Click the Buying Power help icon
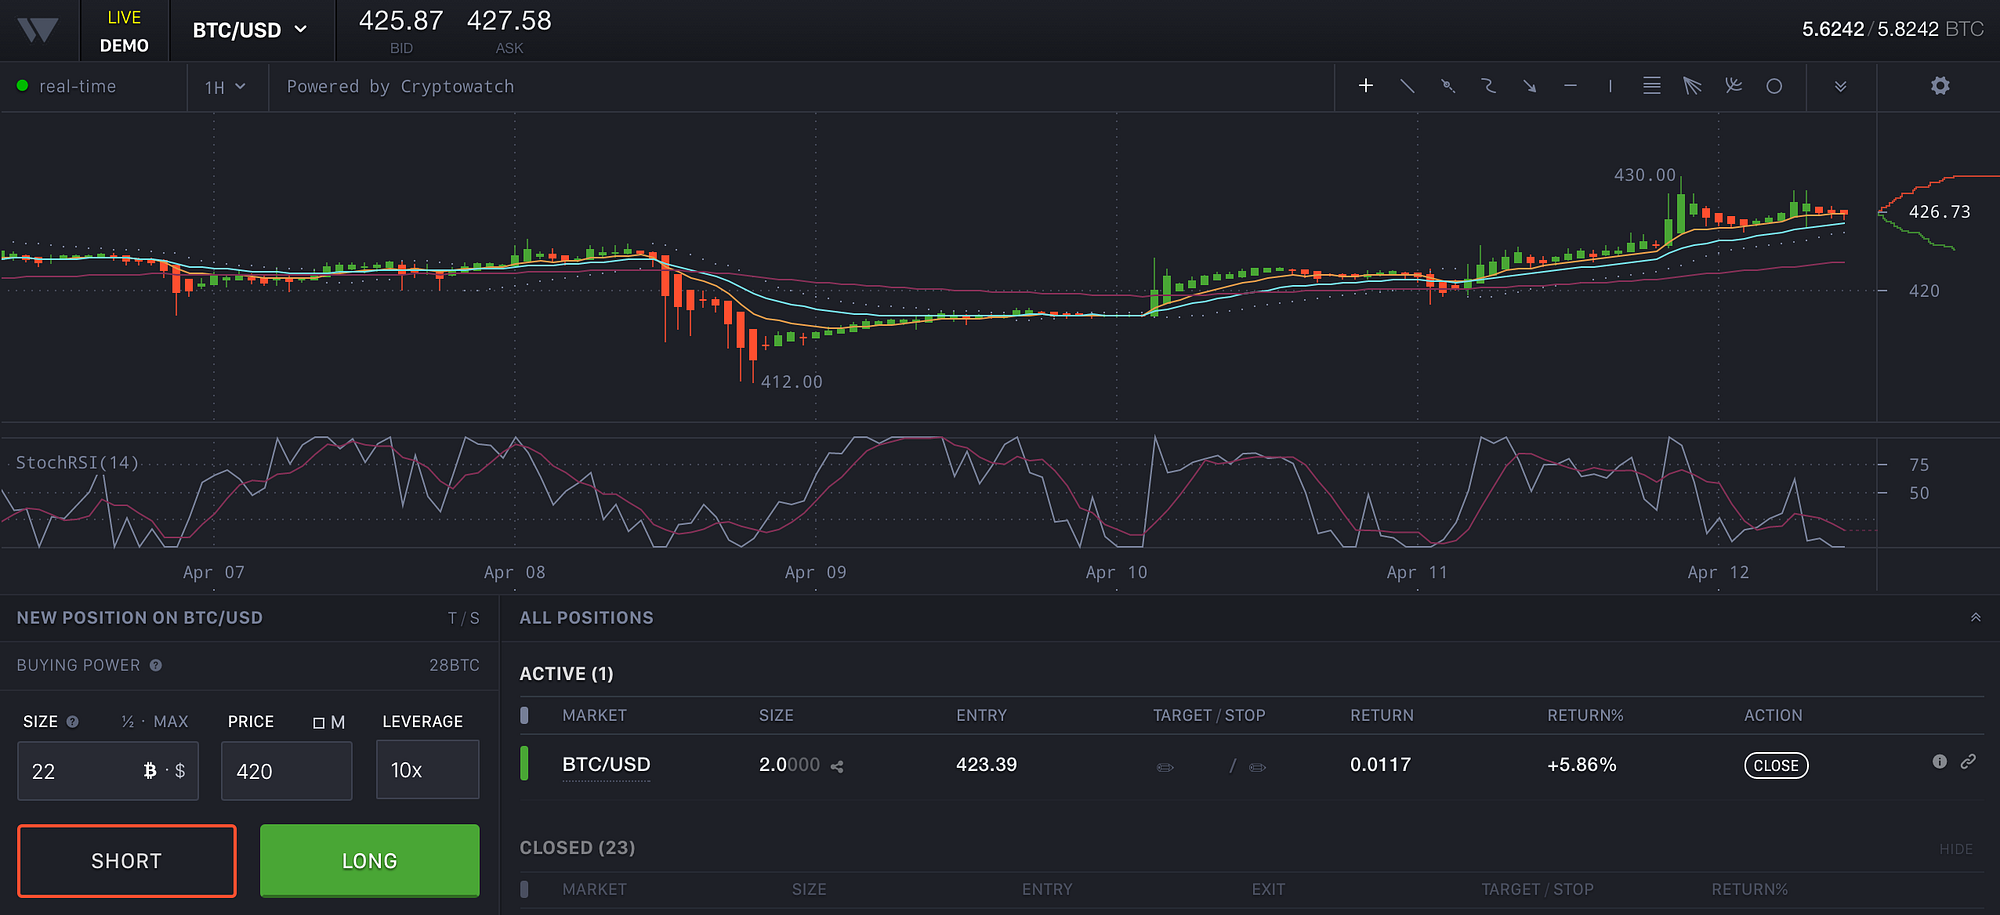 [x=156, y=665]
